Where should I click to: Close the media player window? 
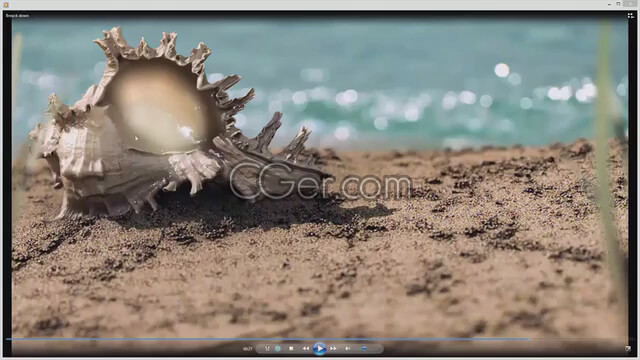(631, 4)
